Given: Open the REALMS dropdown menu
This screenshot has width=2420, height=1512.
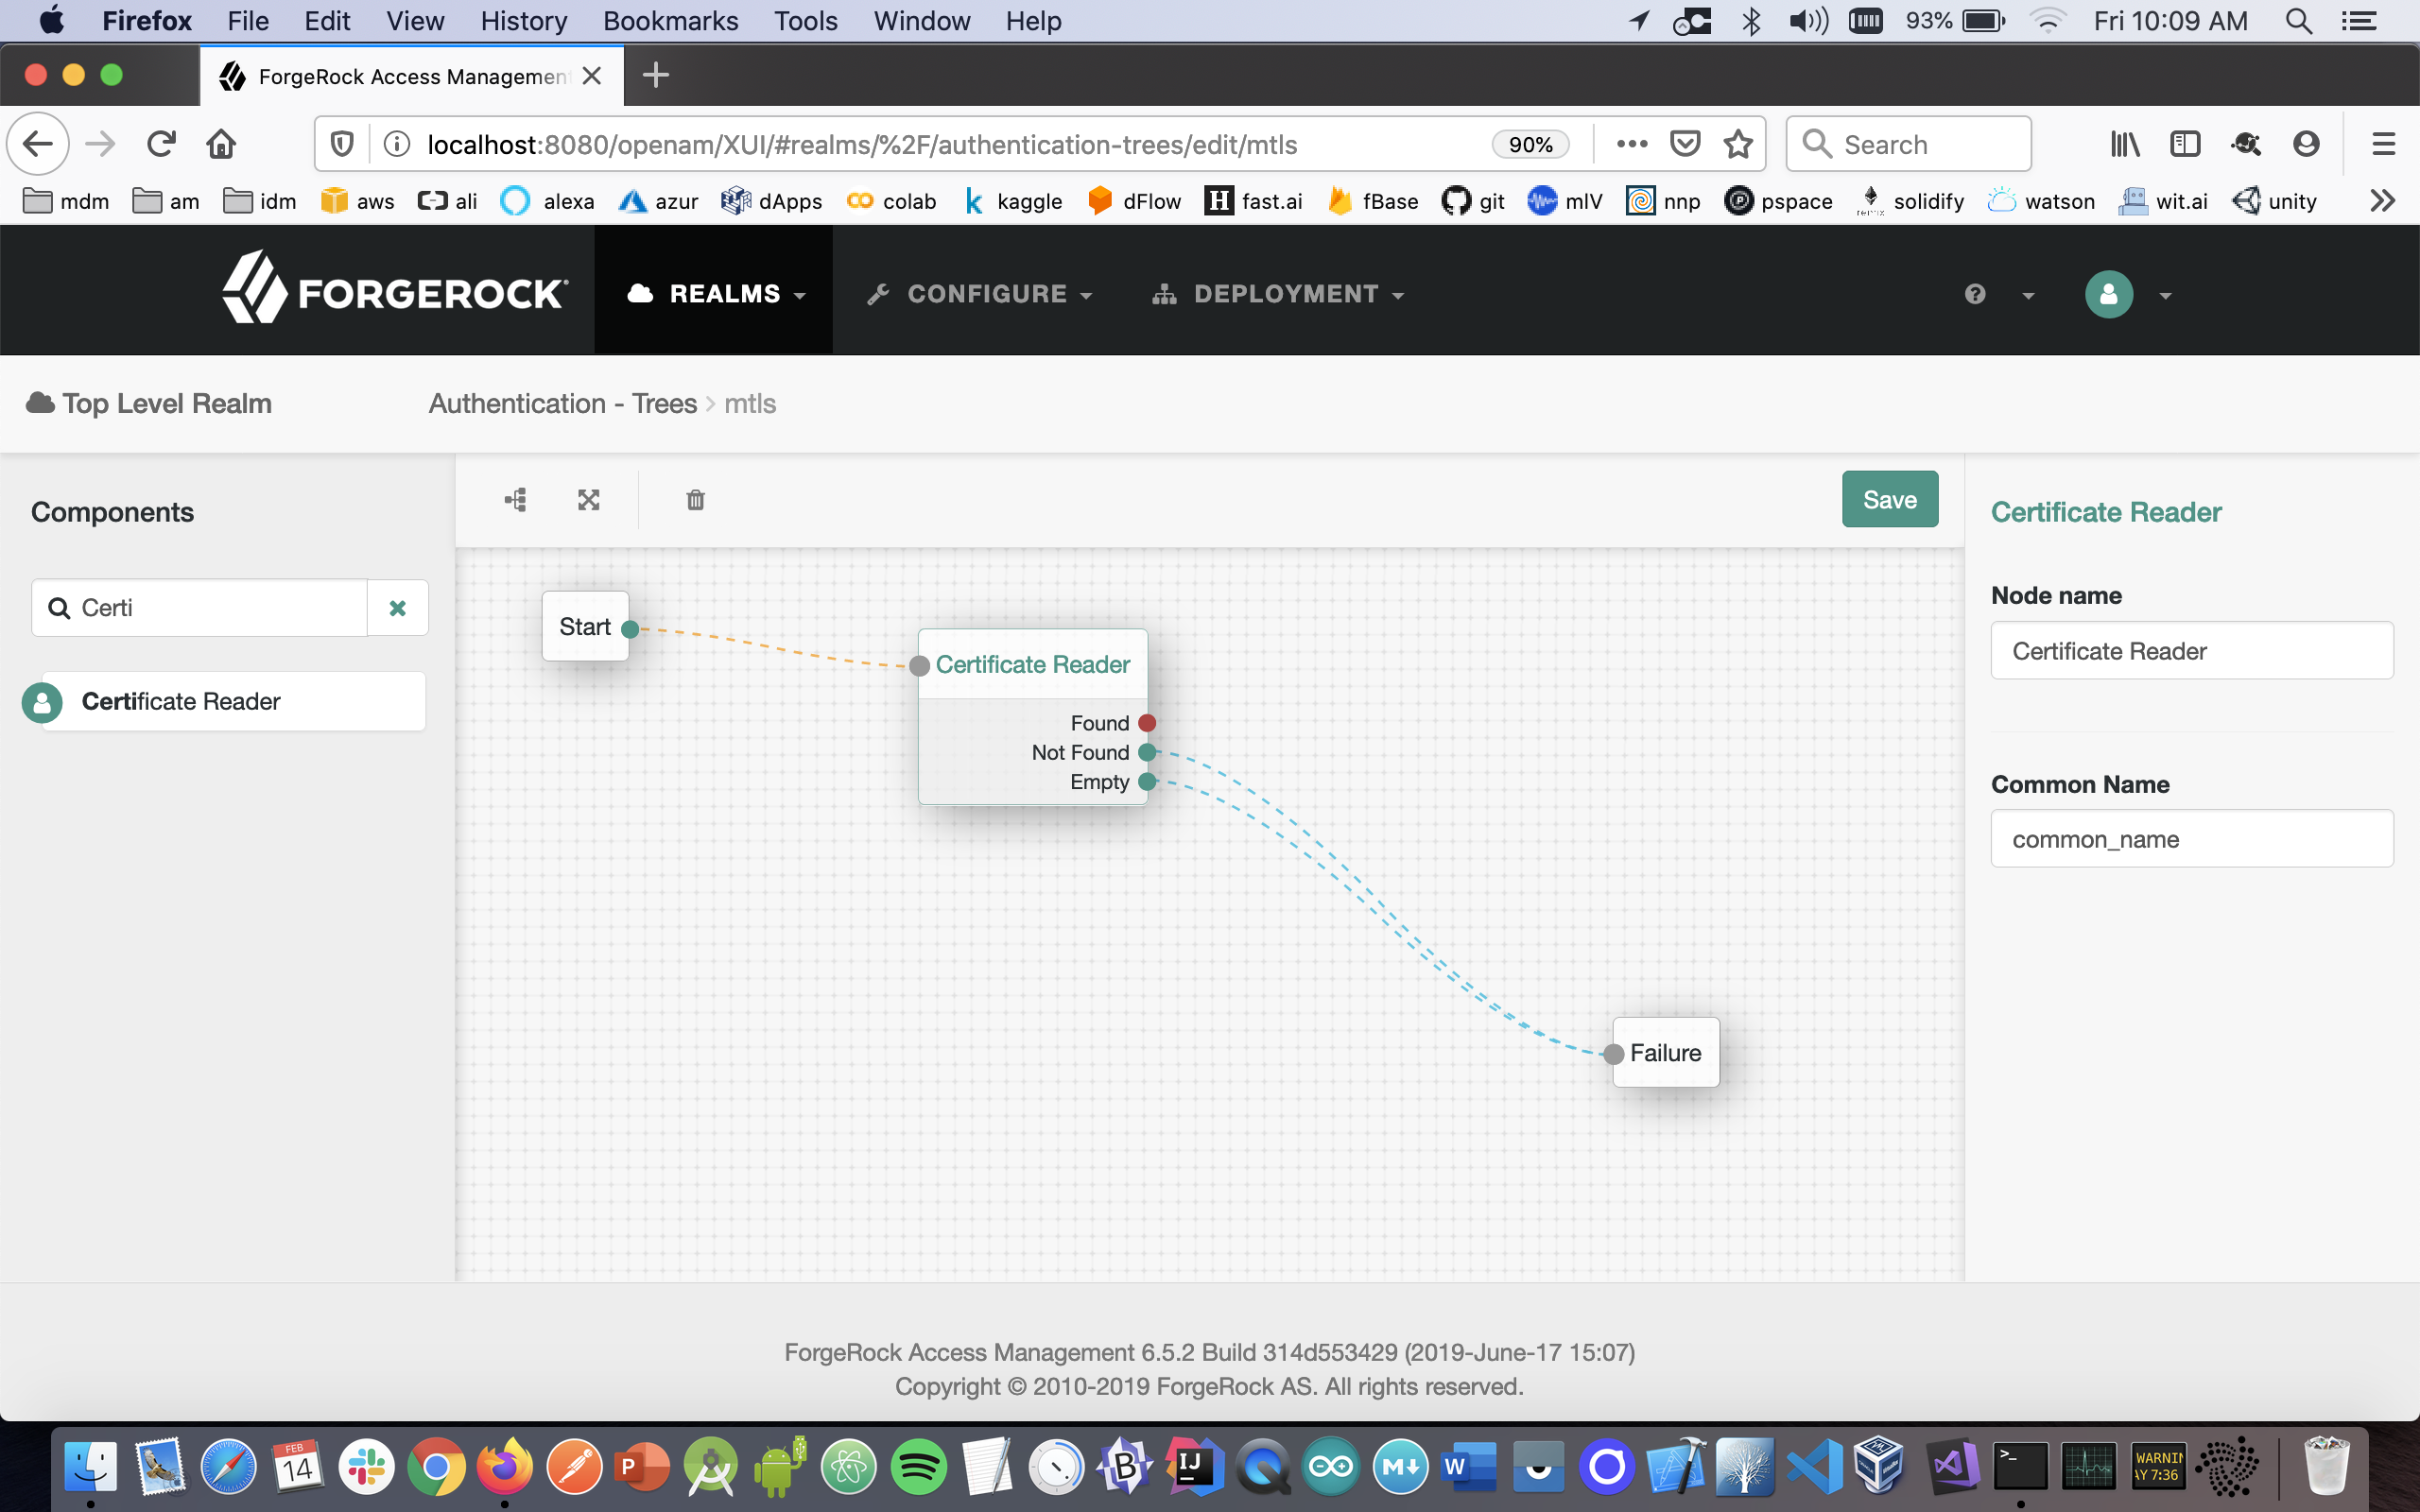Looking at the screenshot, I should 714,294.
